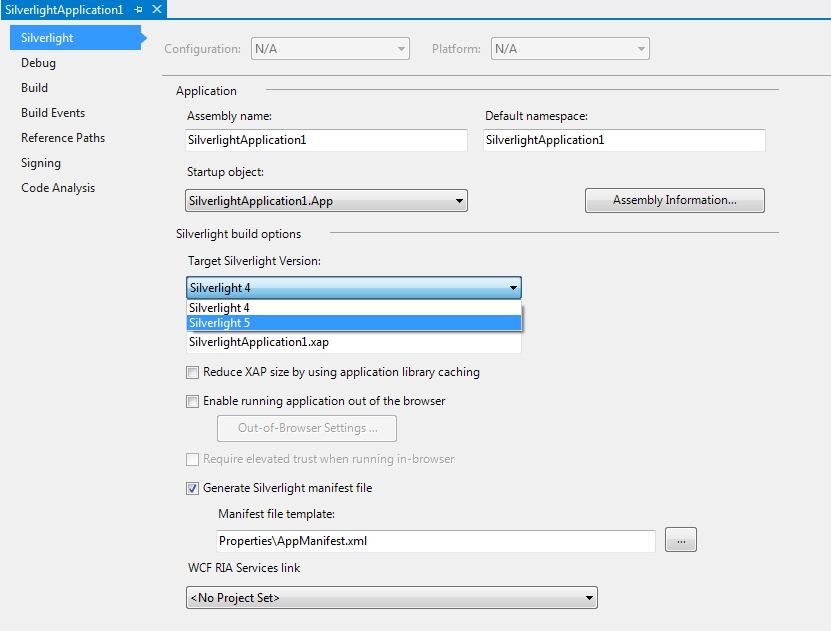Open the Reference Paths page
831x631 pixels.
pyautogui.click(x=63, y=138)
